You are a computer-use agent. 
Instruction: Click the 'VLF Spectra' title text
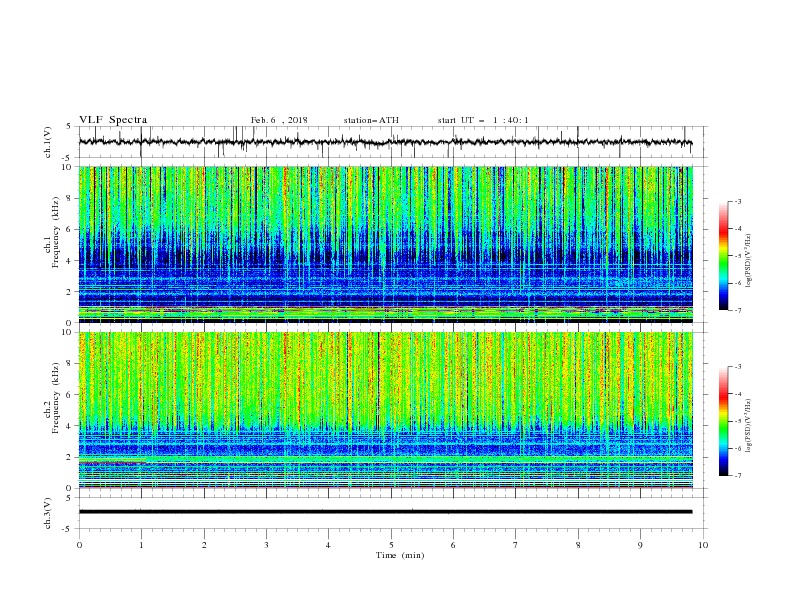113,120
